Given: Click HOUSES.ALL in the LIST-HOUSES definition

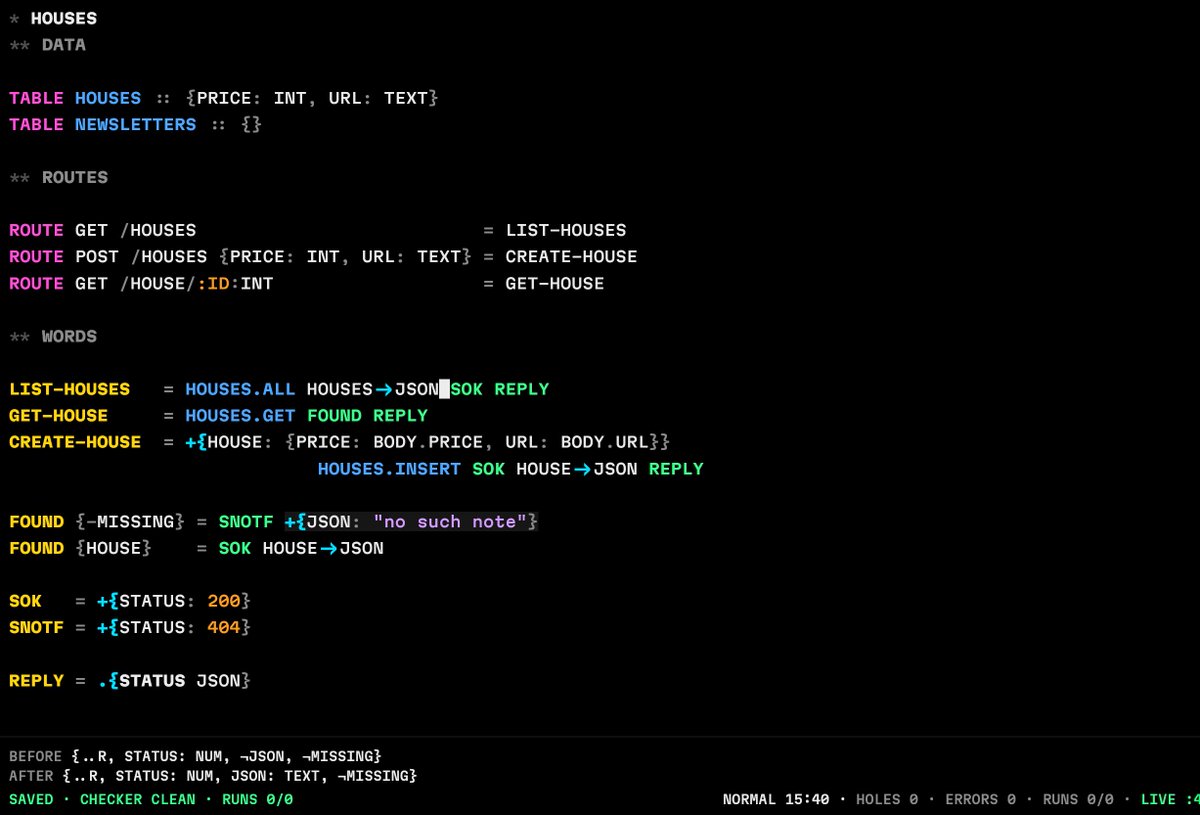Looking at the screenshot, I should tap(240, 389).
